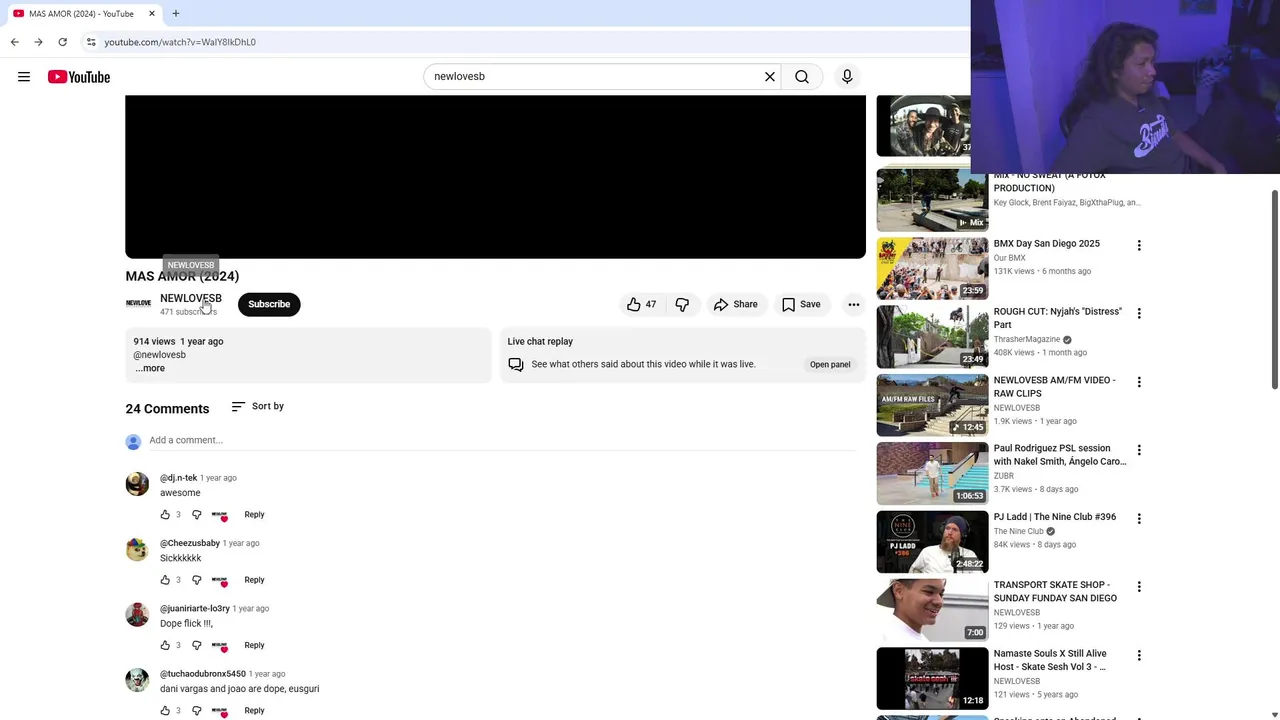Screen dimensions: 1280x720
Task: Dislike the MAS AMOR video
Action: click(x=682, y=304)
